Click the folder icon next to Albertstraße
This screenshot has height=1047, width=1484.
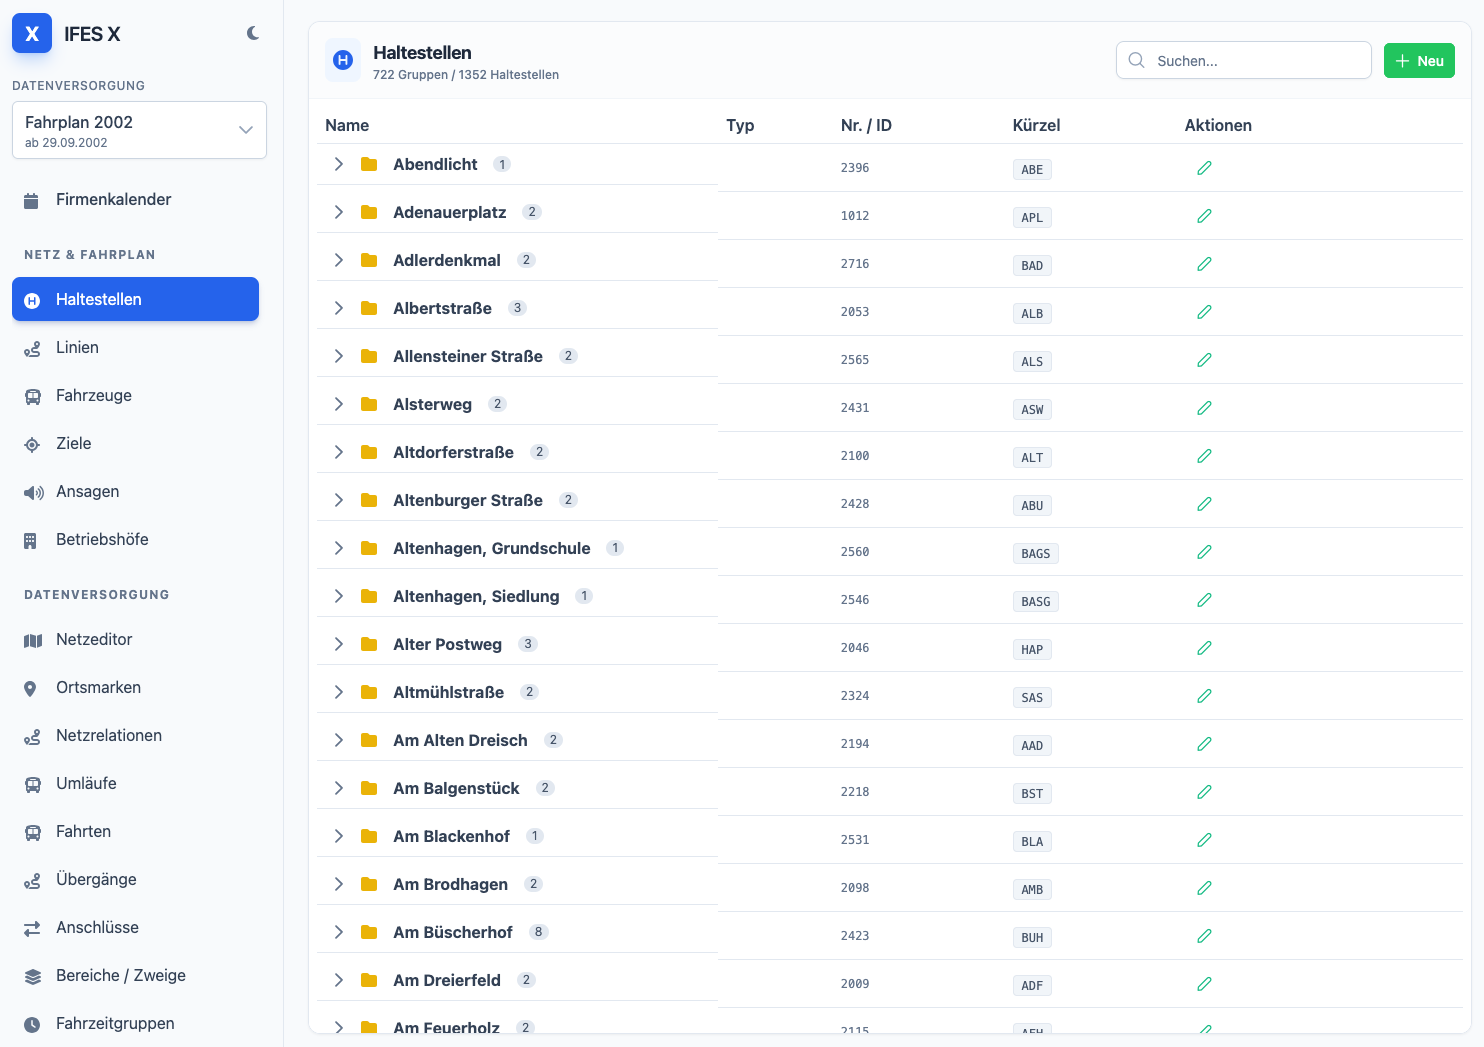click(369, 308)
